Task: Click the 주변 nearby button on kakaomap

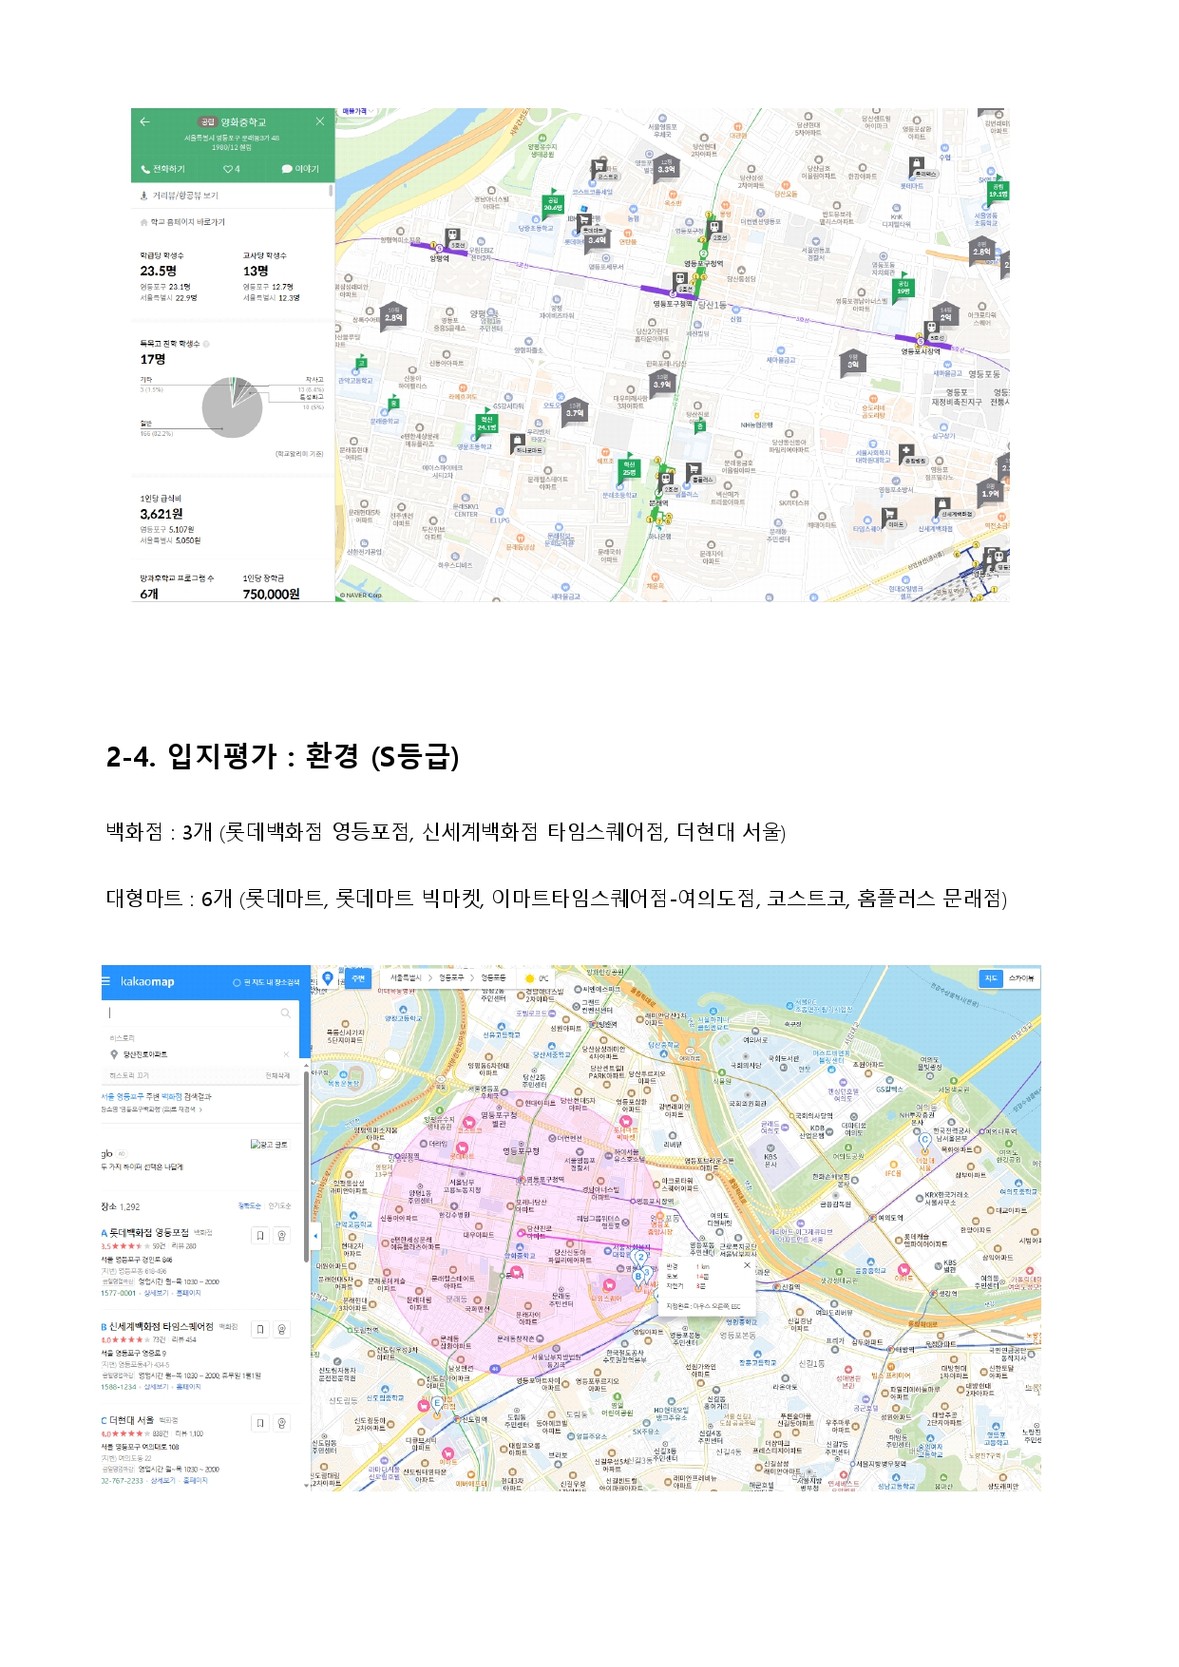Action: (x=358, y=978)
